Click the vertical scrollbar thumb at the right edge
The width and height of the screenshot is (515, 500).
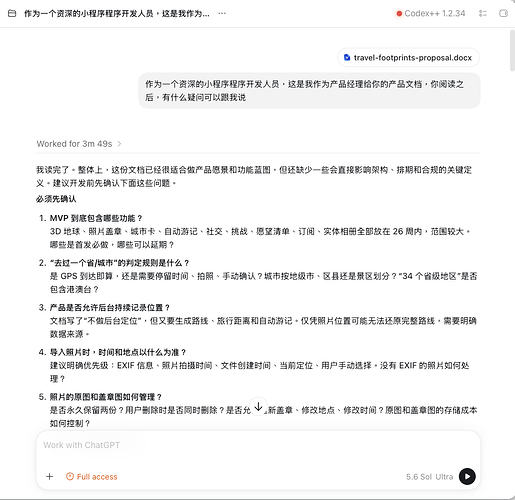click(512, 50)
